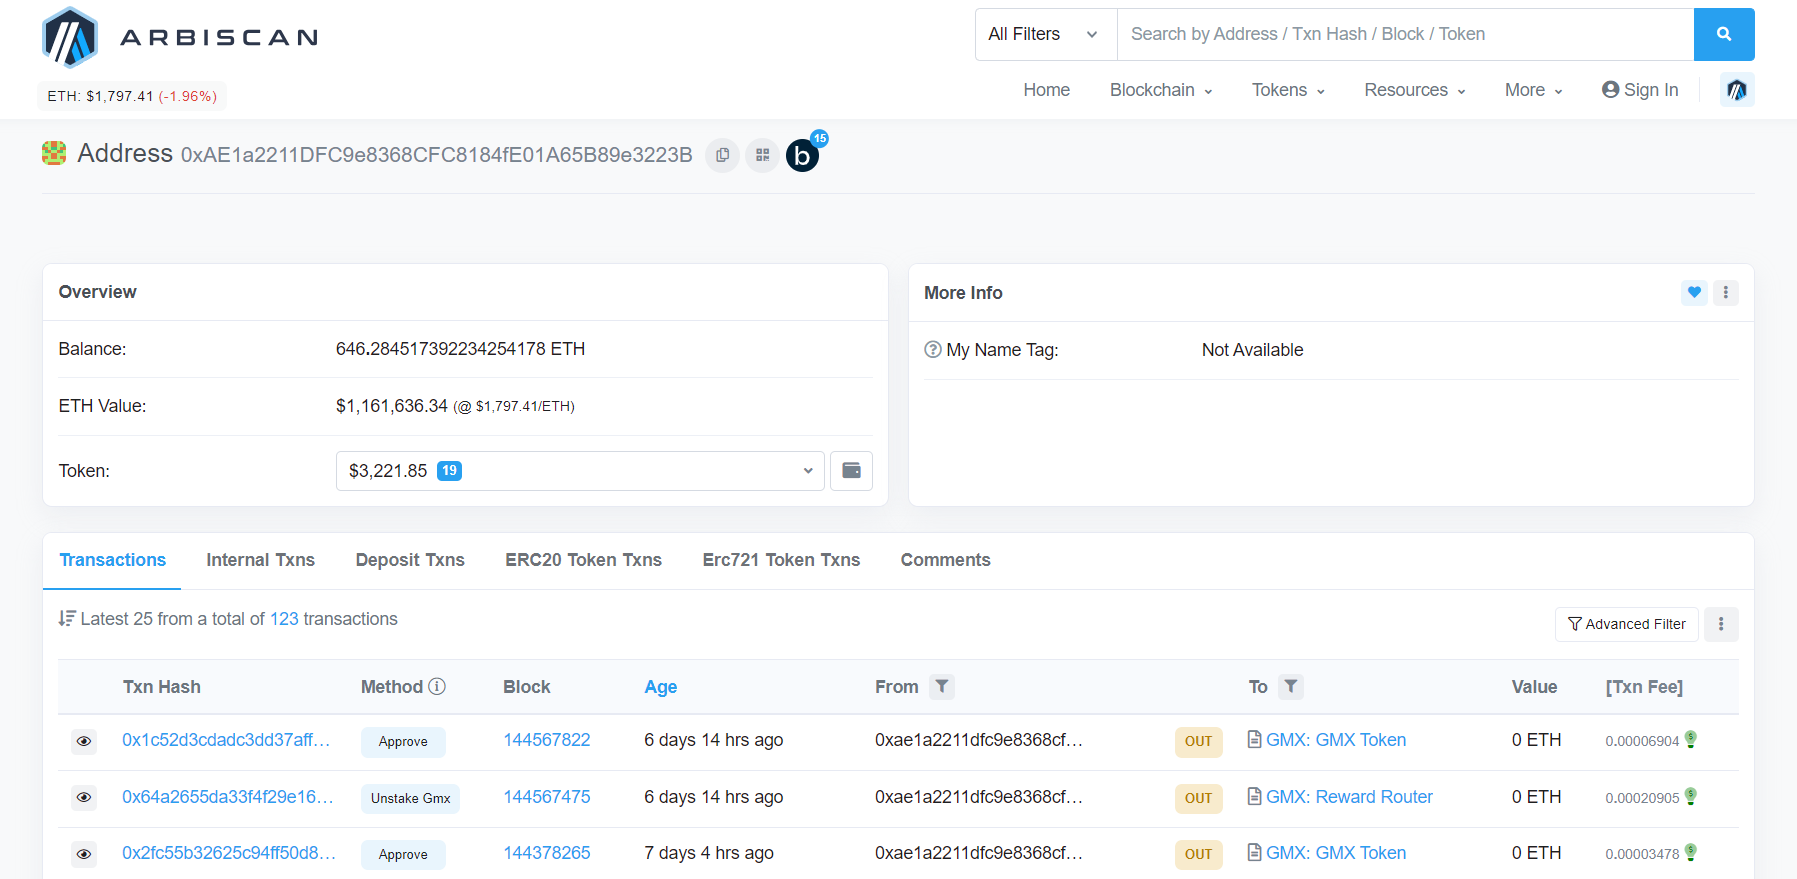Toggle the Age column header format
This screenshot has width=1797, height=879.
660,687
